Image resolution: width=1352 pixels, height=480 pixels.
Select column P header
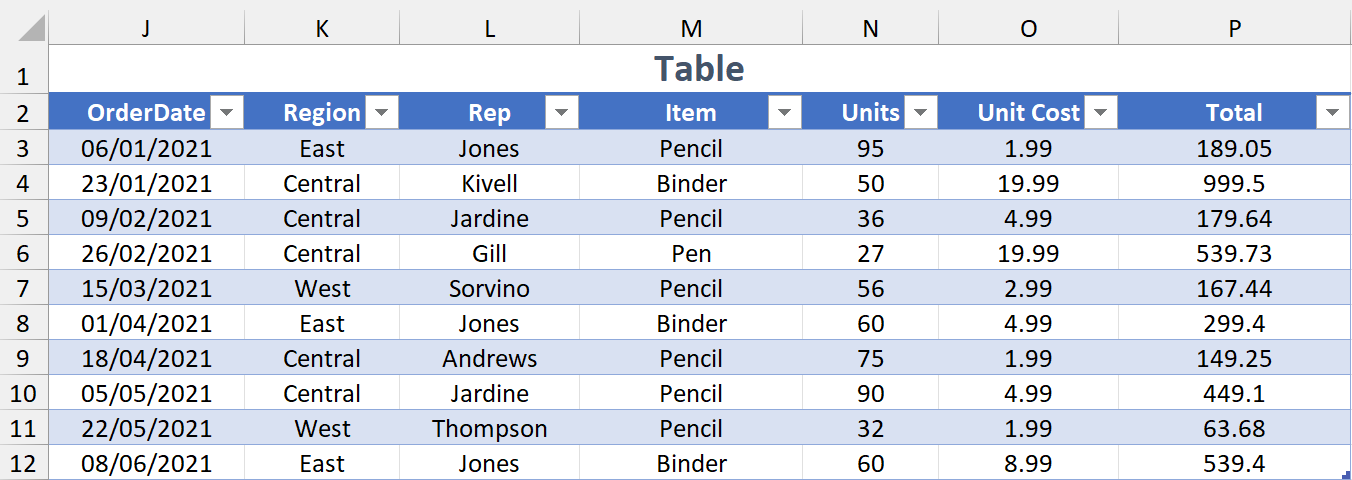[1234, 29]
